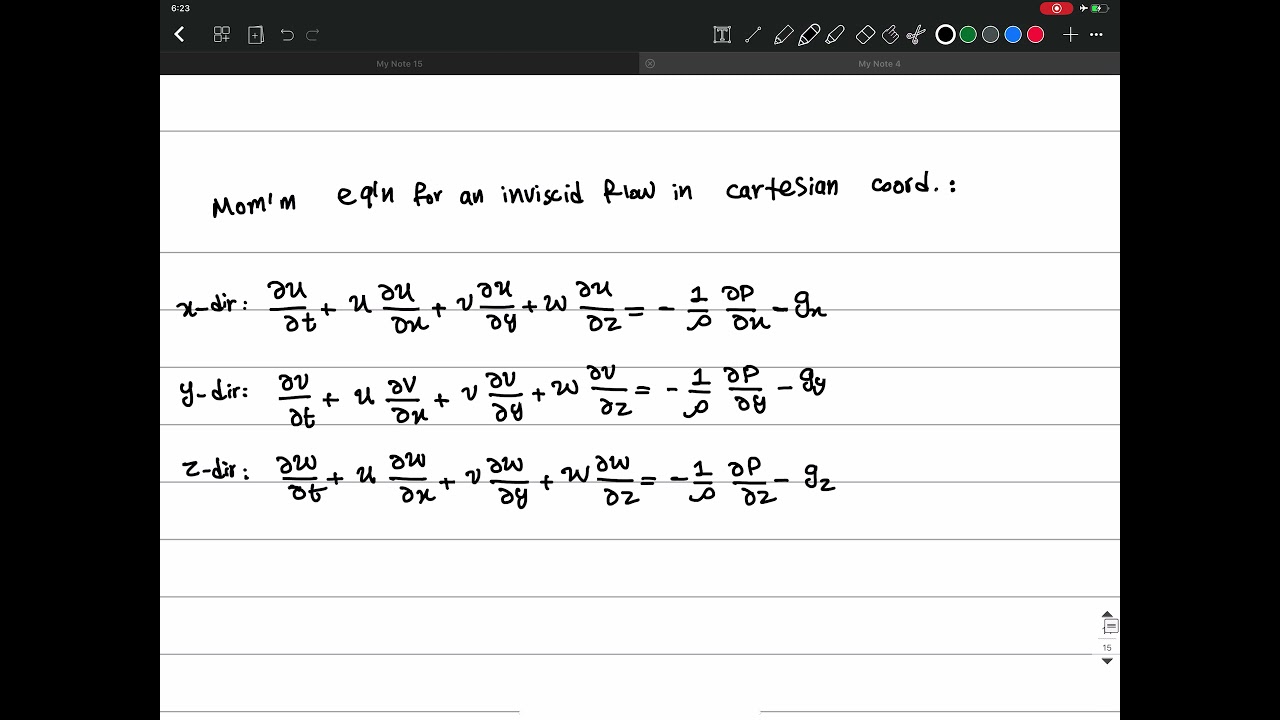Jump to previous page with up arrow
Viewport: 1280px width, 720px height.
pyautogui.click(x=1107, y=615)
